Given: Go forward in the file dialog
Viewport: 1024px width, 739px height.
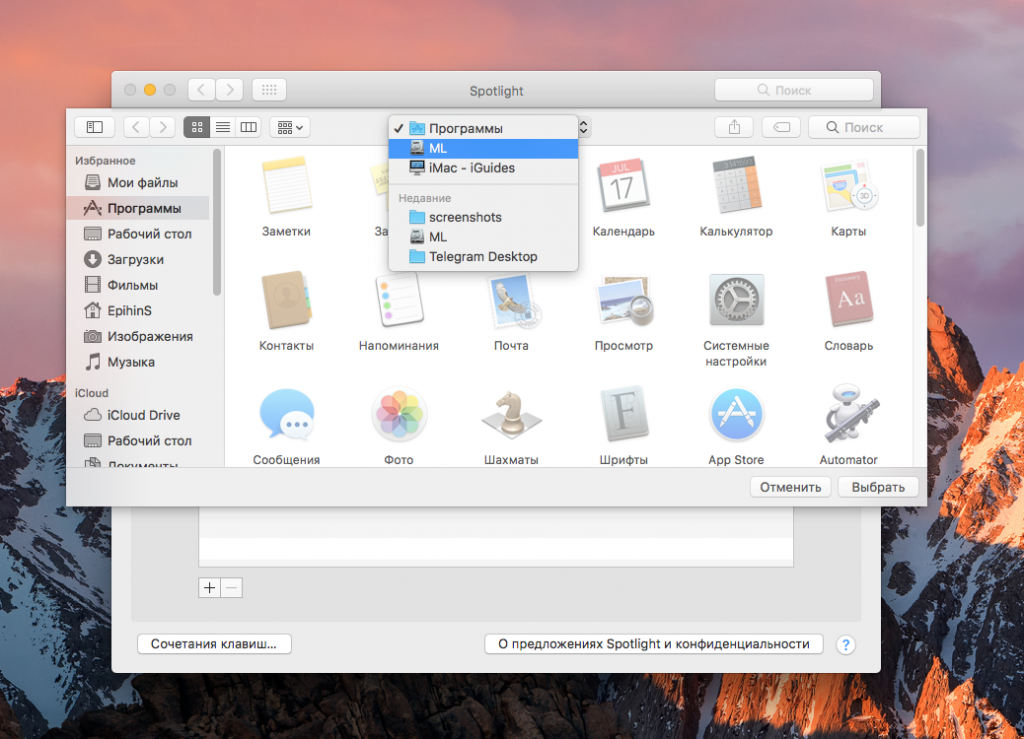Looking at the screenshot, I should (x=163, y=127).
